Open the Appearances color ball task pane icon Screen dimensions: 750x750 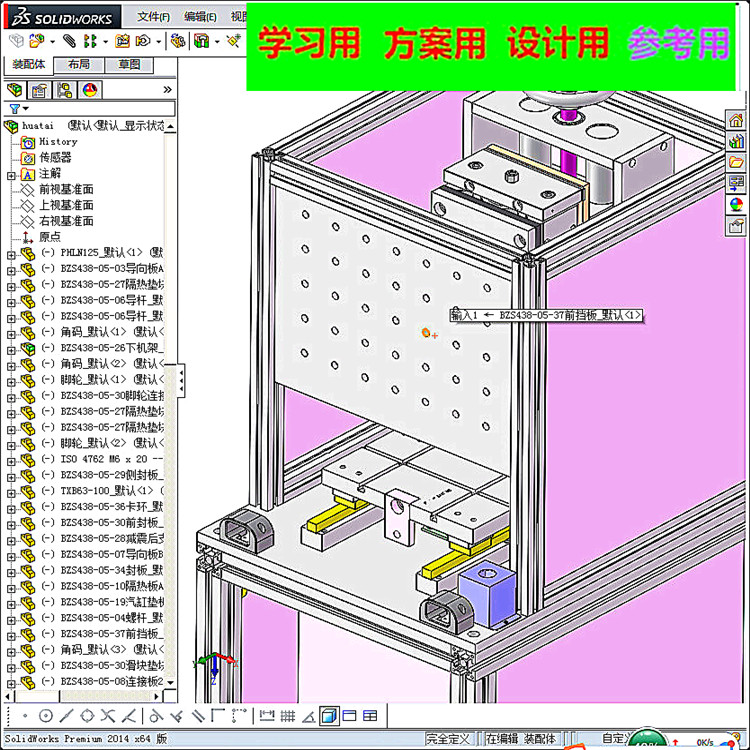coord(736,204)
